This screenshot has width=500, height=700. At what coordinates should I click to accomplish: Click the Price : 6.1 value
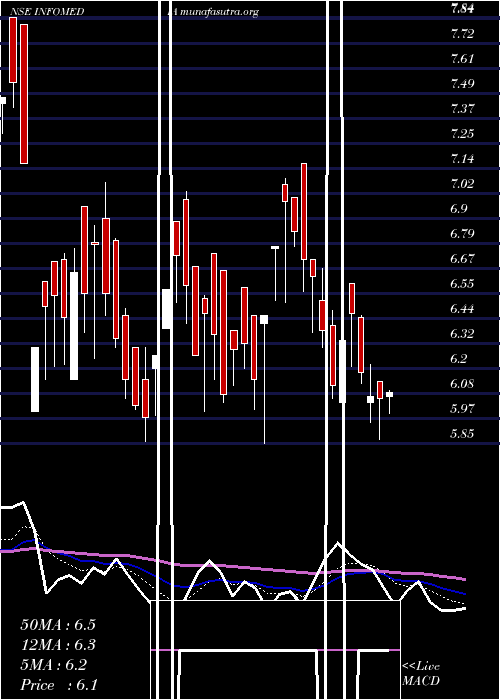click(x=59, y=684)
